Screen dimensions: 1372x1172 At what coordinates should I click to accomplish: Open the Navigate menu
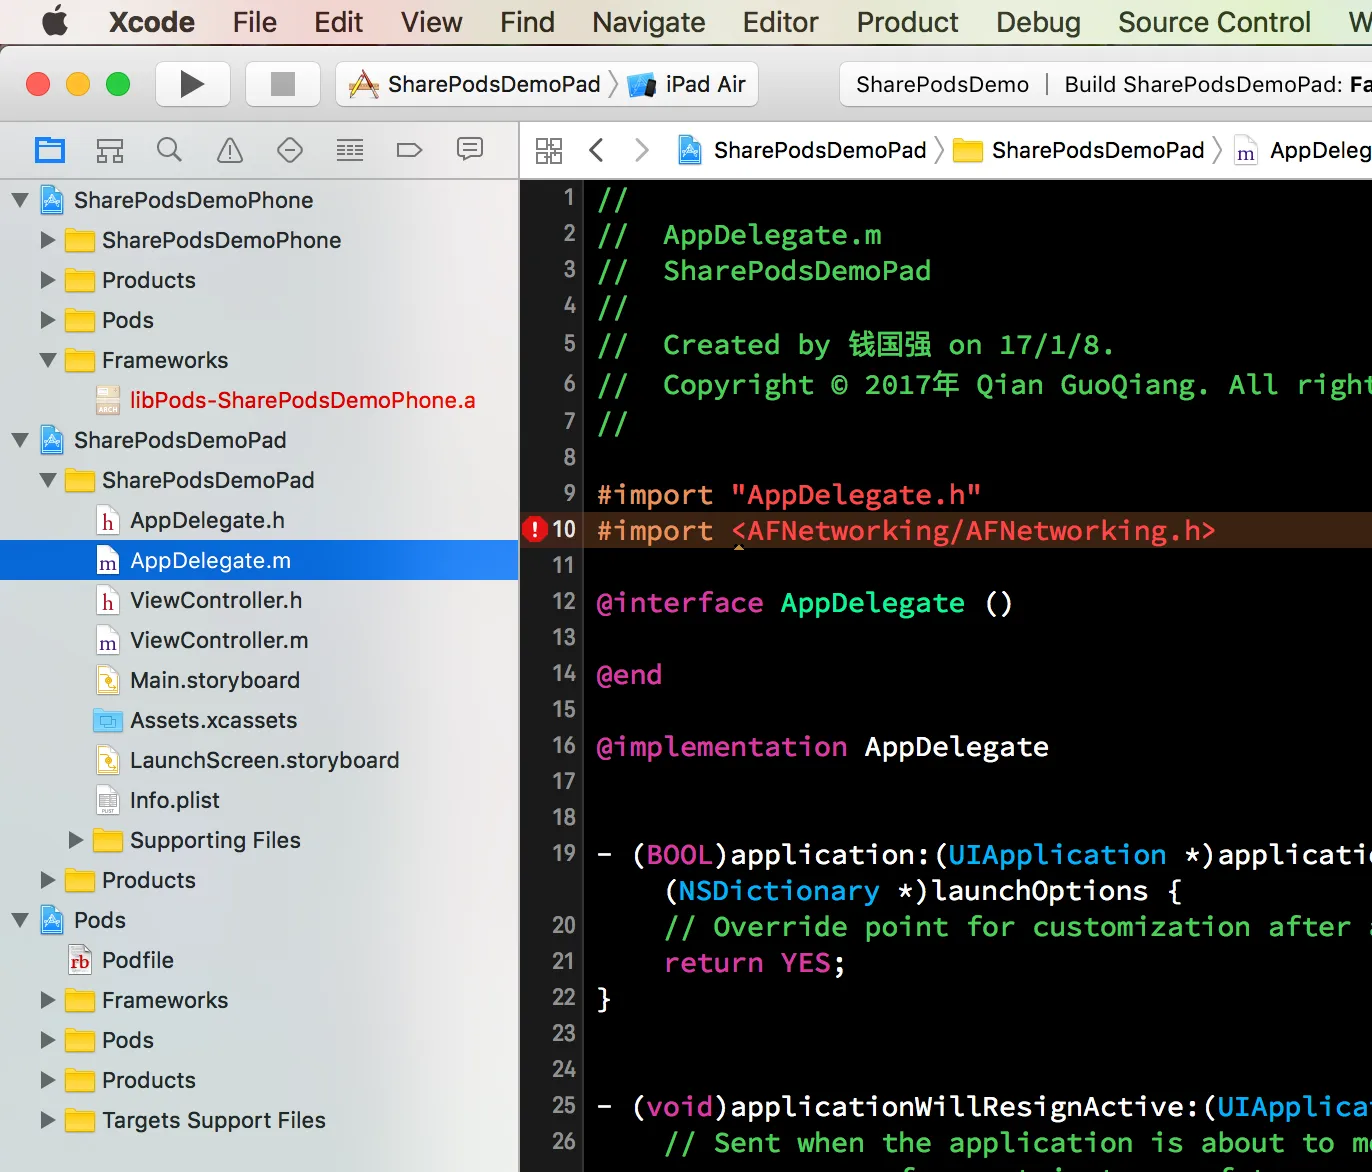649,22
